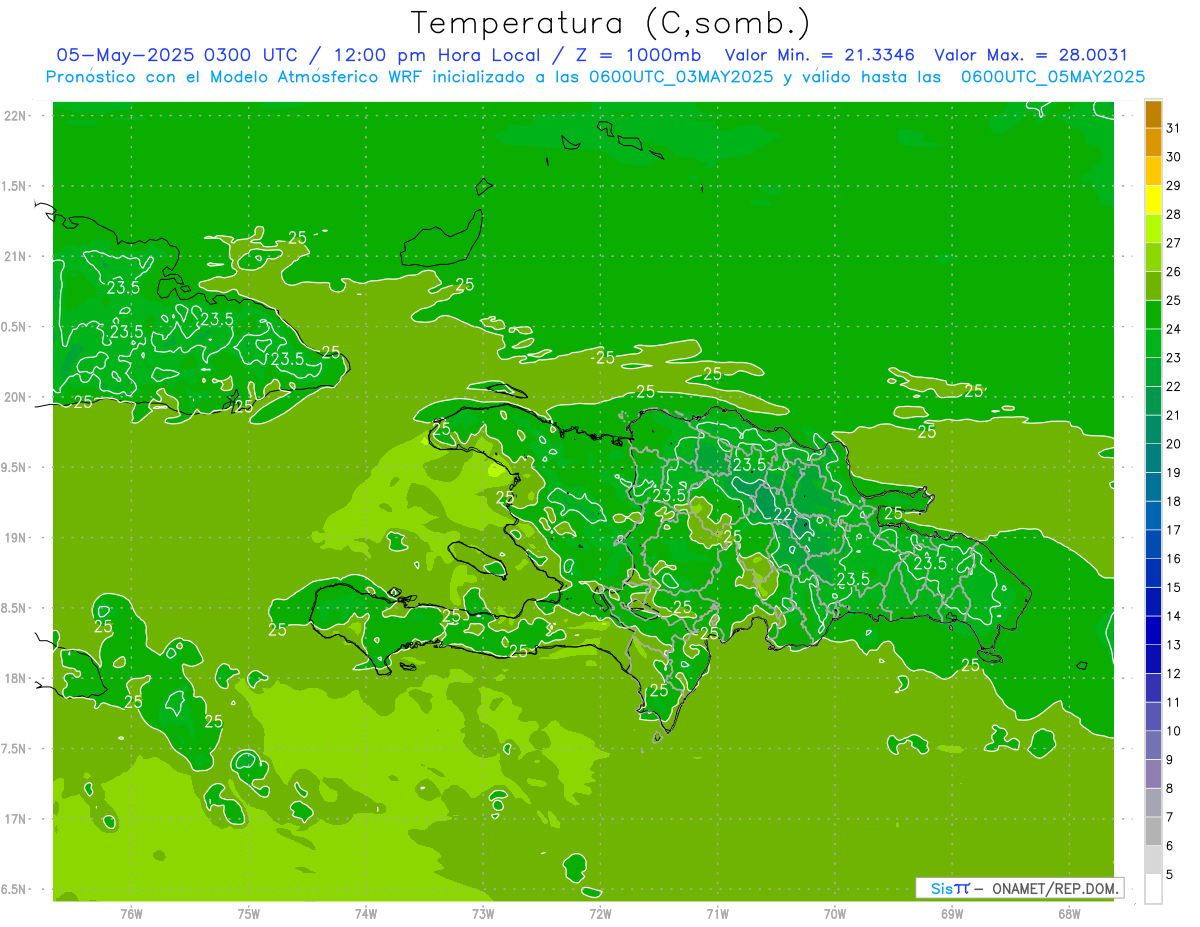The height and width of the screenshot is (927, 1200).
Task: Click the legend value "17"
Action: pyautogui.click(x=1173, y=530)
